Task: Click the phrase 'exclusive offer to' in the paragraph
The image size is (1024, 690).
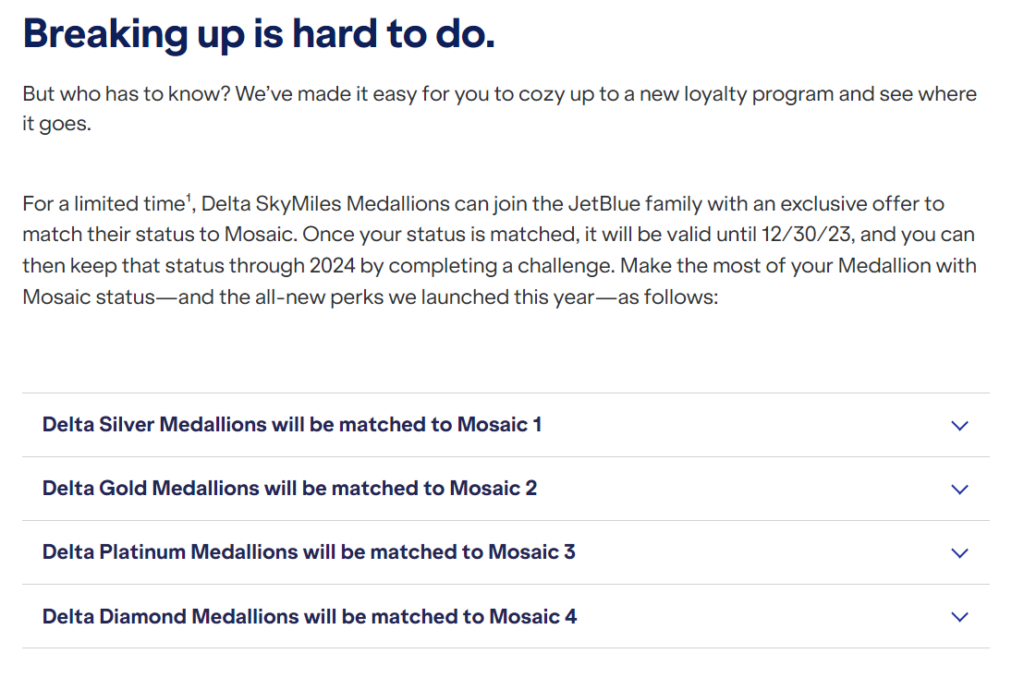Action: (862, 204)
